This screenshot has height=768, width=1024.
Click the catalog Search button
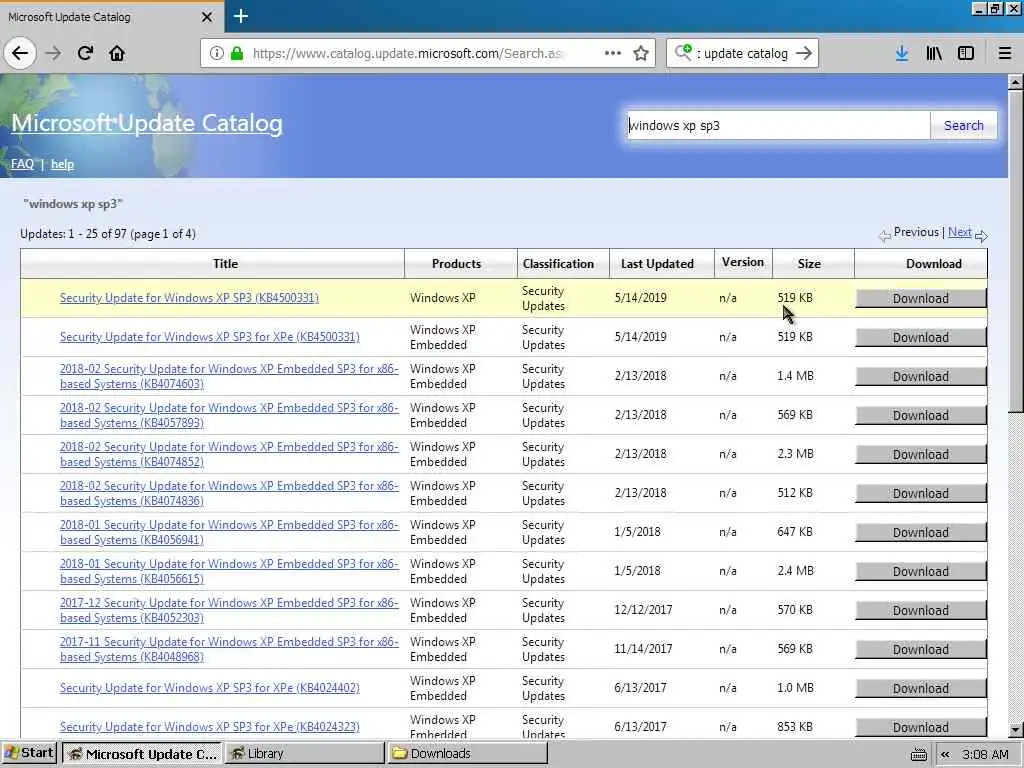click(963, 125)
